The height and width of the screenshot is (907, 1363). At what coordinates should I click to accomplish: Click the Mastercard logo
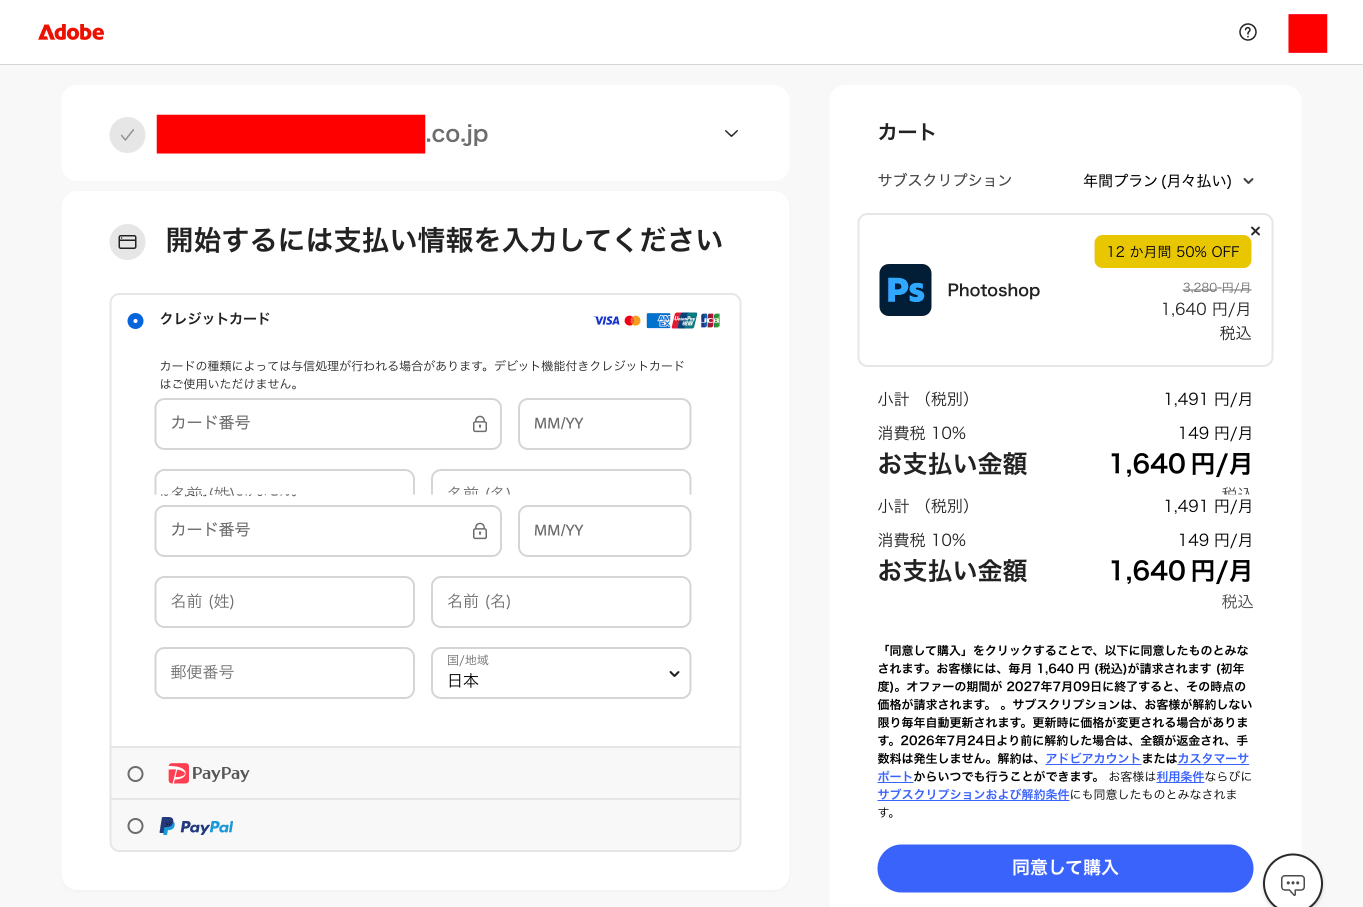[632, 321]
